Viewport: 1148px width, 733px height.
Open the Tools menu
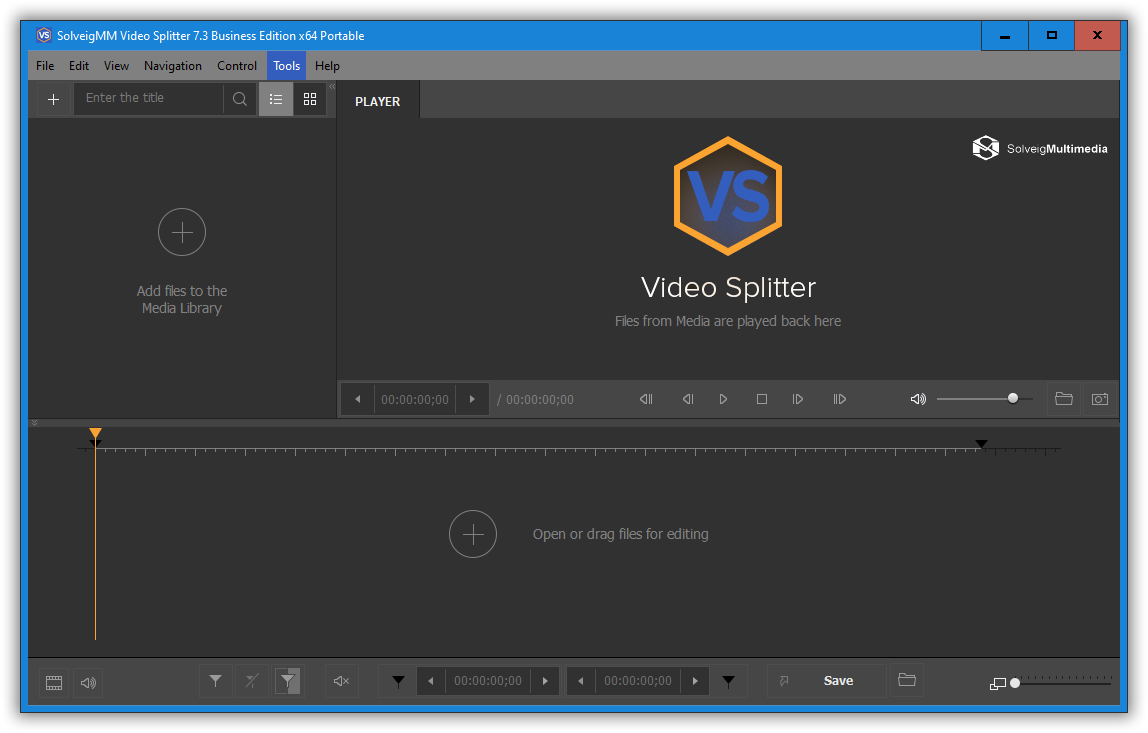[286, 66]
